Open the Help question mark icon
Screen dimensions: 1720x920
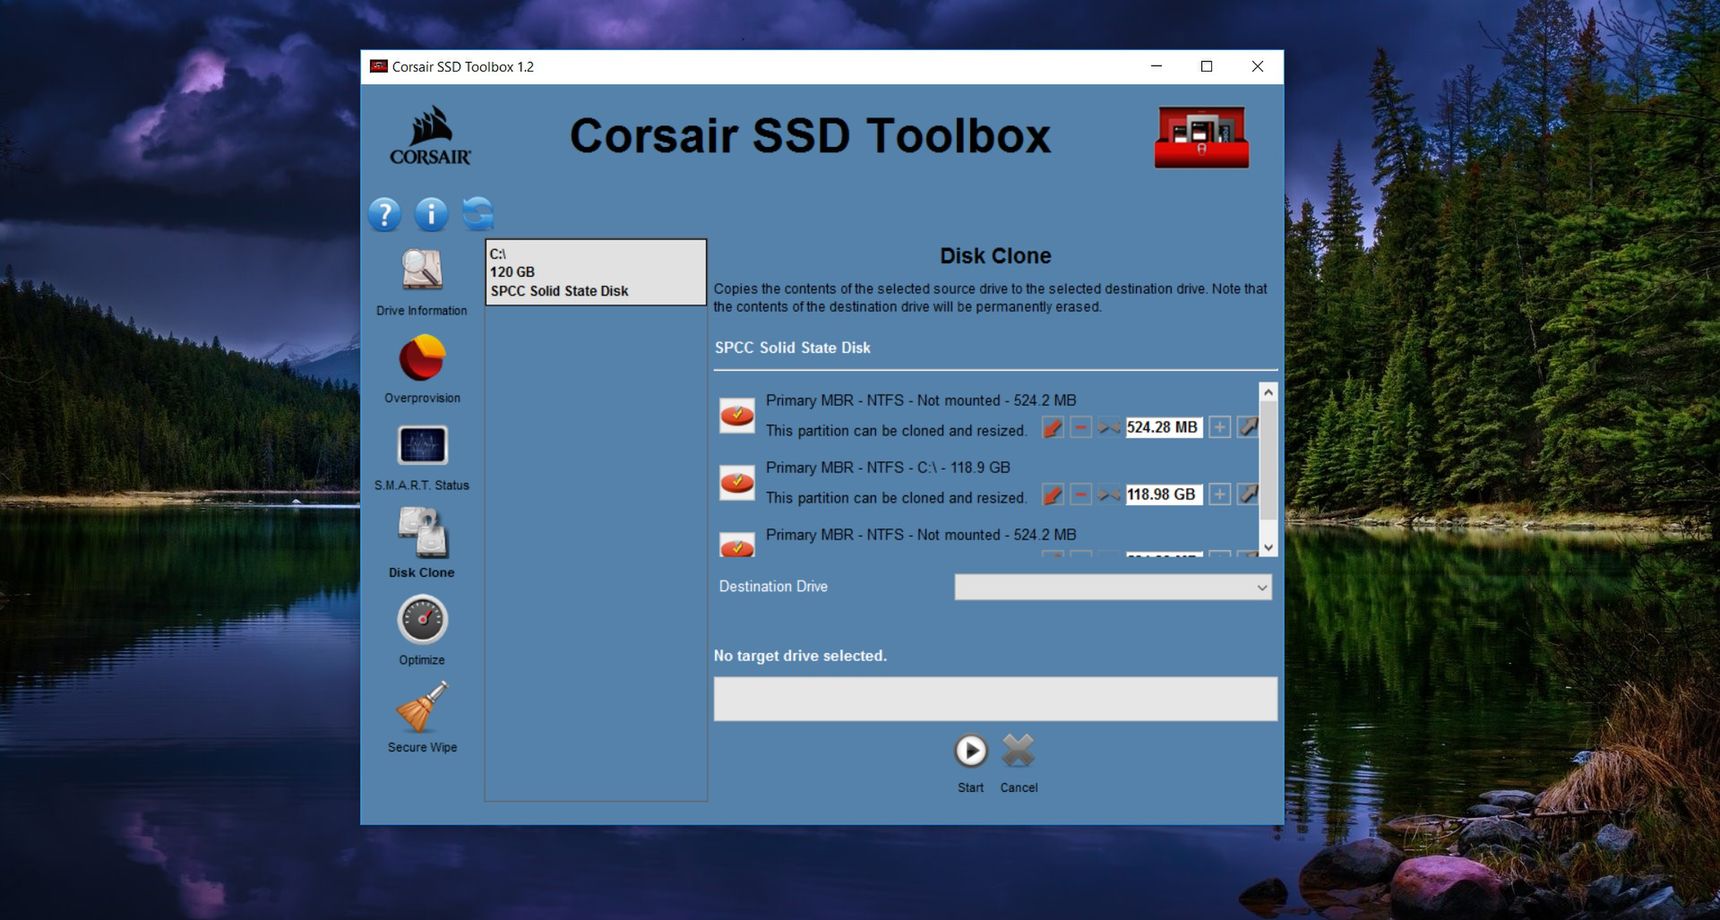coord(384,214)
